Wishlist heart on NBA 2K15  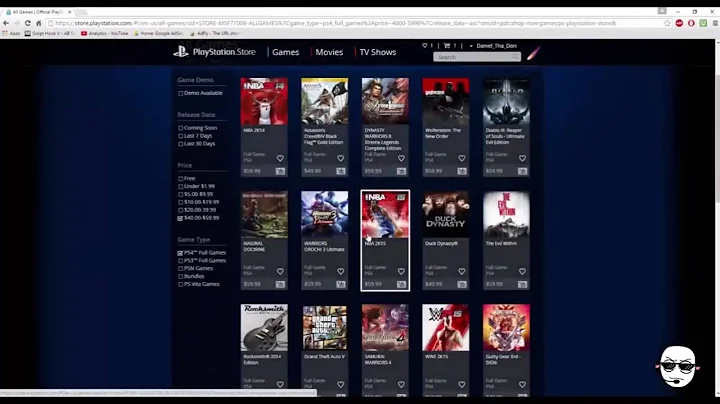401,272
